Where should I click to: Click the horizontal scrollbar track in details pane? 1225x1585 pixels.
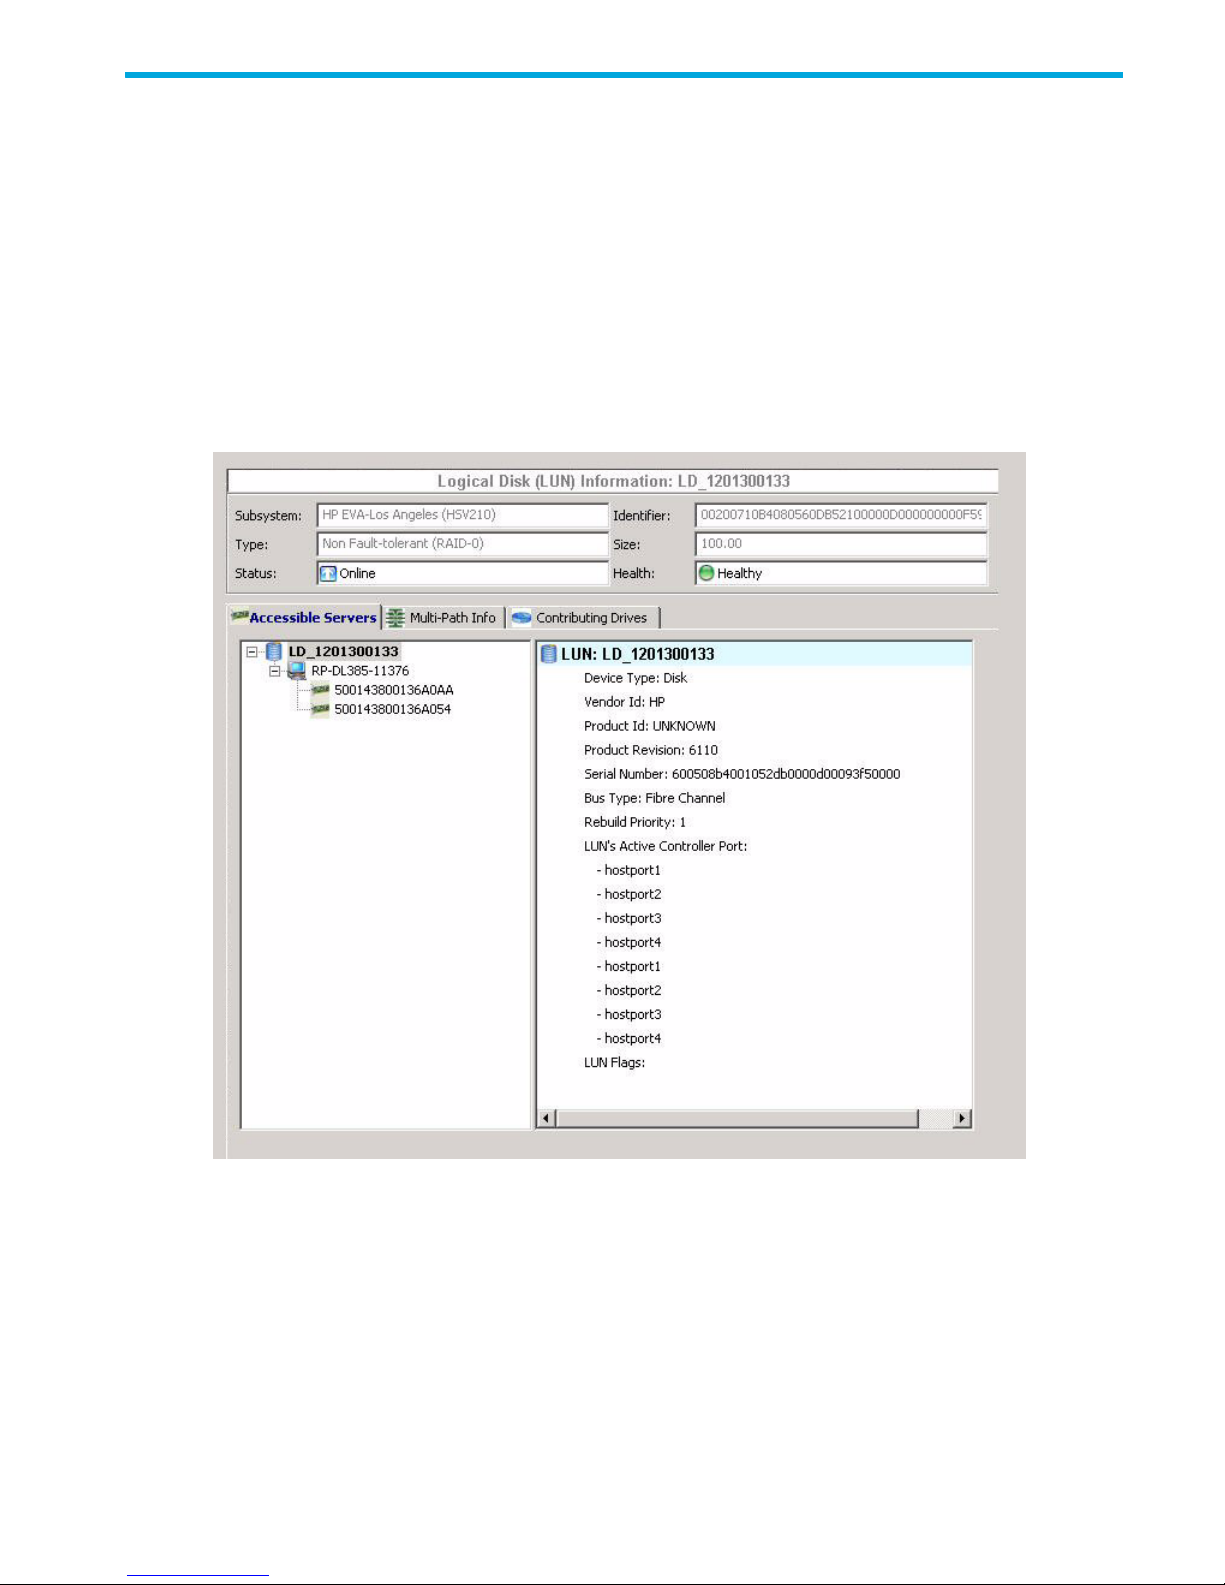click(736, 1118)
